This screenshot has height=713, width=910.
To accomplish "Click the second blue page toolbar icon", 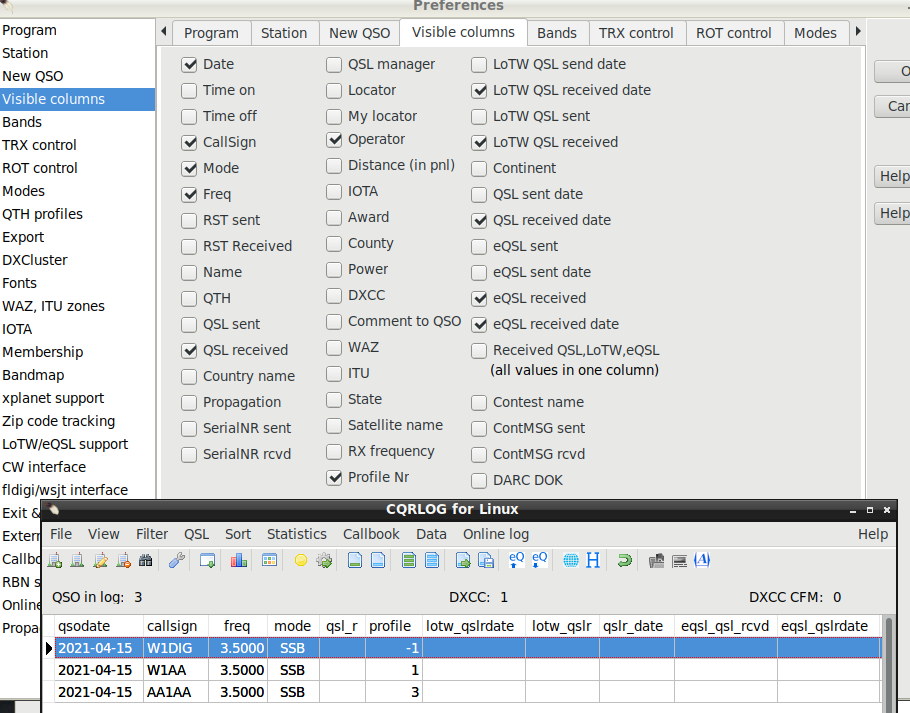I will pos(378,560).
